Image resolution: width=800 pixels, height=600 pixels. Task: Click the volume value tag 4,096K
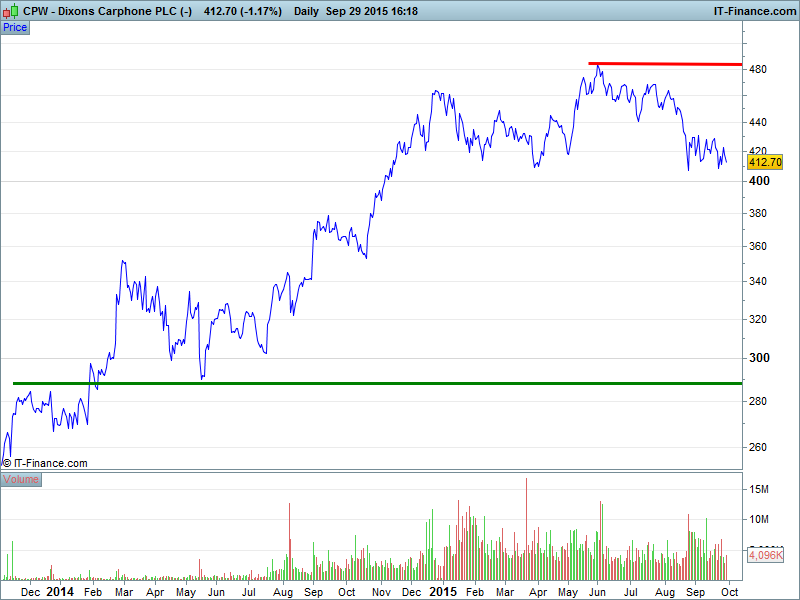(765, 553)
